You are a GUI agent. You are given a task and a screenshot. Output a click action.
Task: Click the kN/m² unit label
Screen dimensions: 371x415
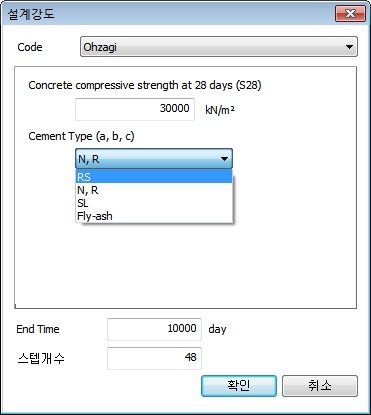click(x=220, y=110)
